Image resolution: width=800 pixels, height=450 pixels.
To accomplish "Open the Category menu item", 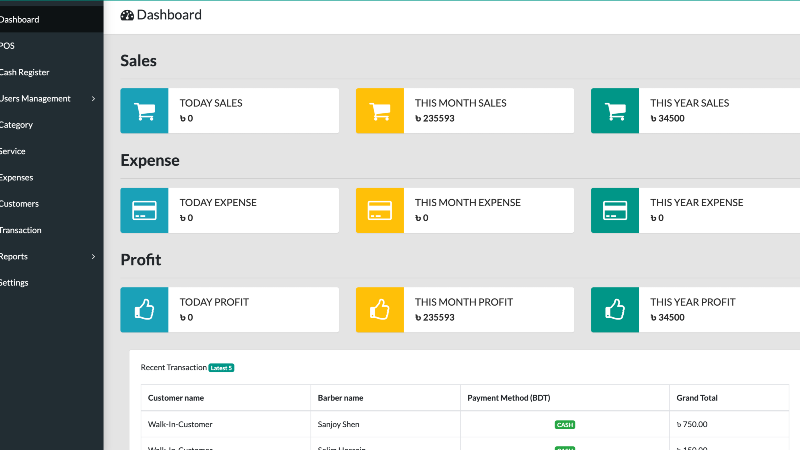I will click(x=16, y=125).
